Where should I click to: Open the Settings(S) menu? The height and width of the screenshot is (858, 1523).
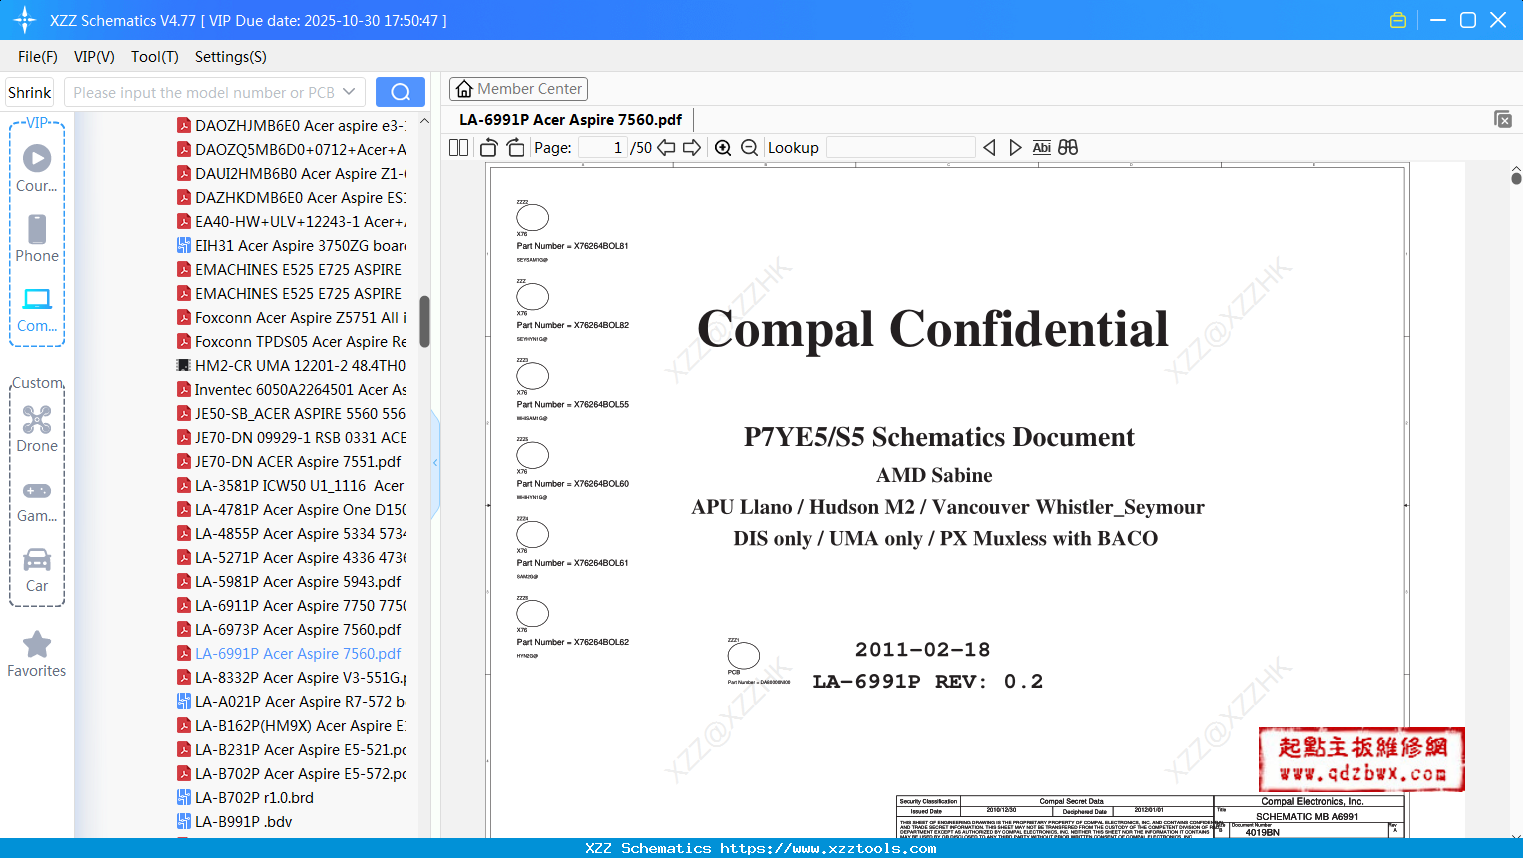coord(231,57)
